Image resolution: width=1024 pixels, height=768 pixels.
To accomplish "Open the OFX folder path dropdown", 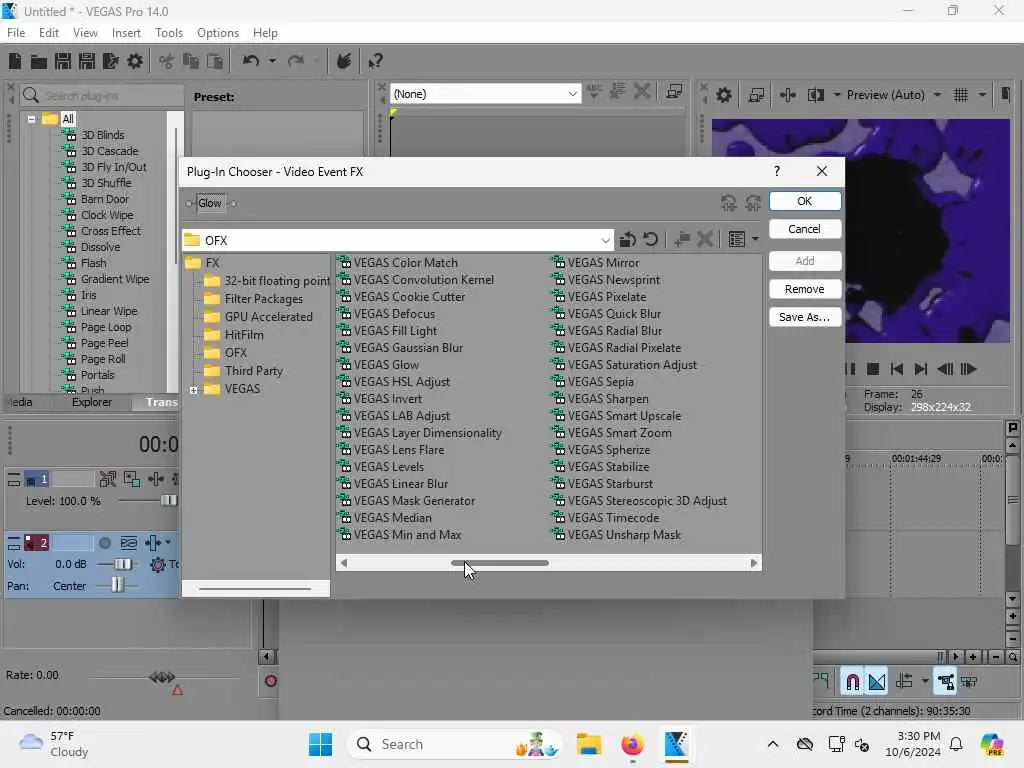I will click(605, 240).
